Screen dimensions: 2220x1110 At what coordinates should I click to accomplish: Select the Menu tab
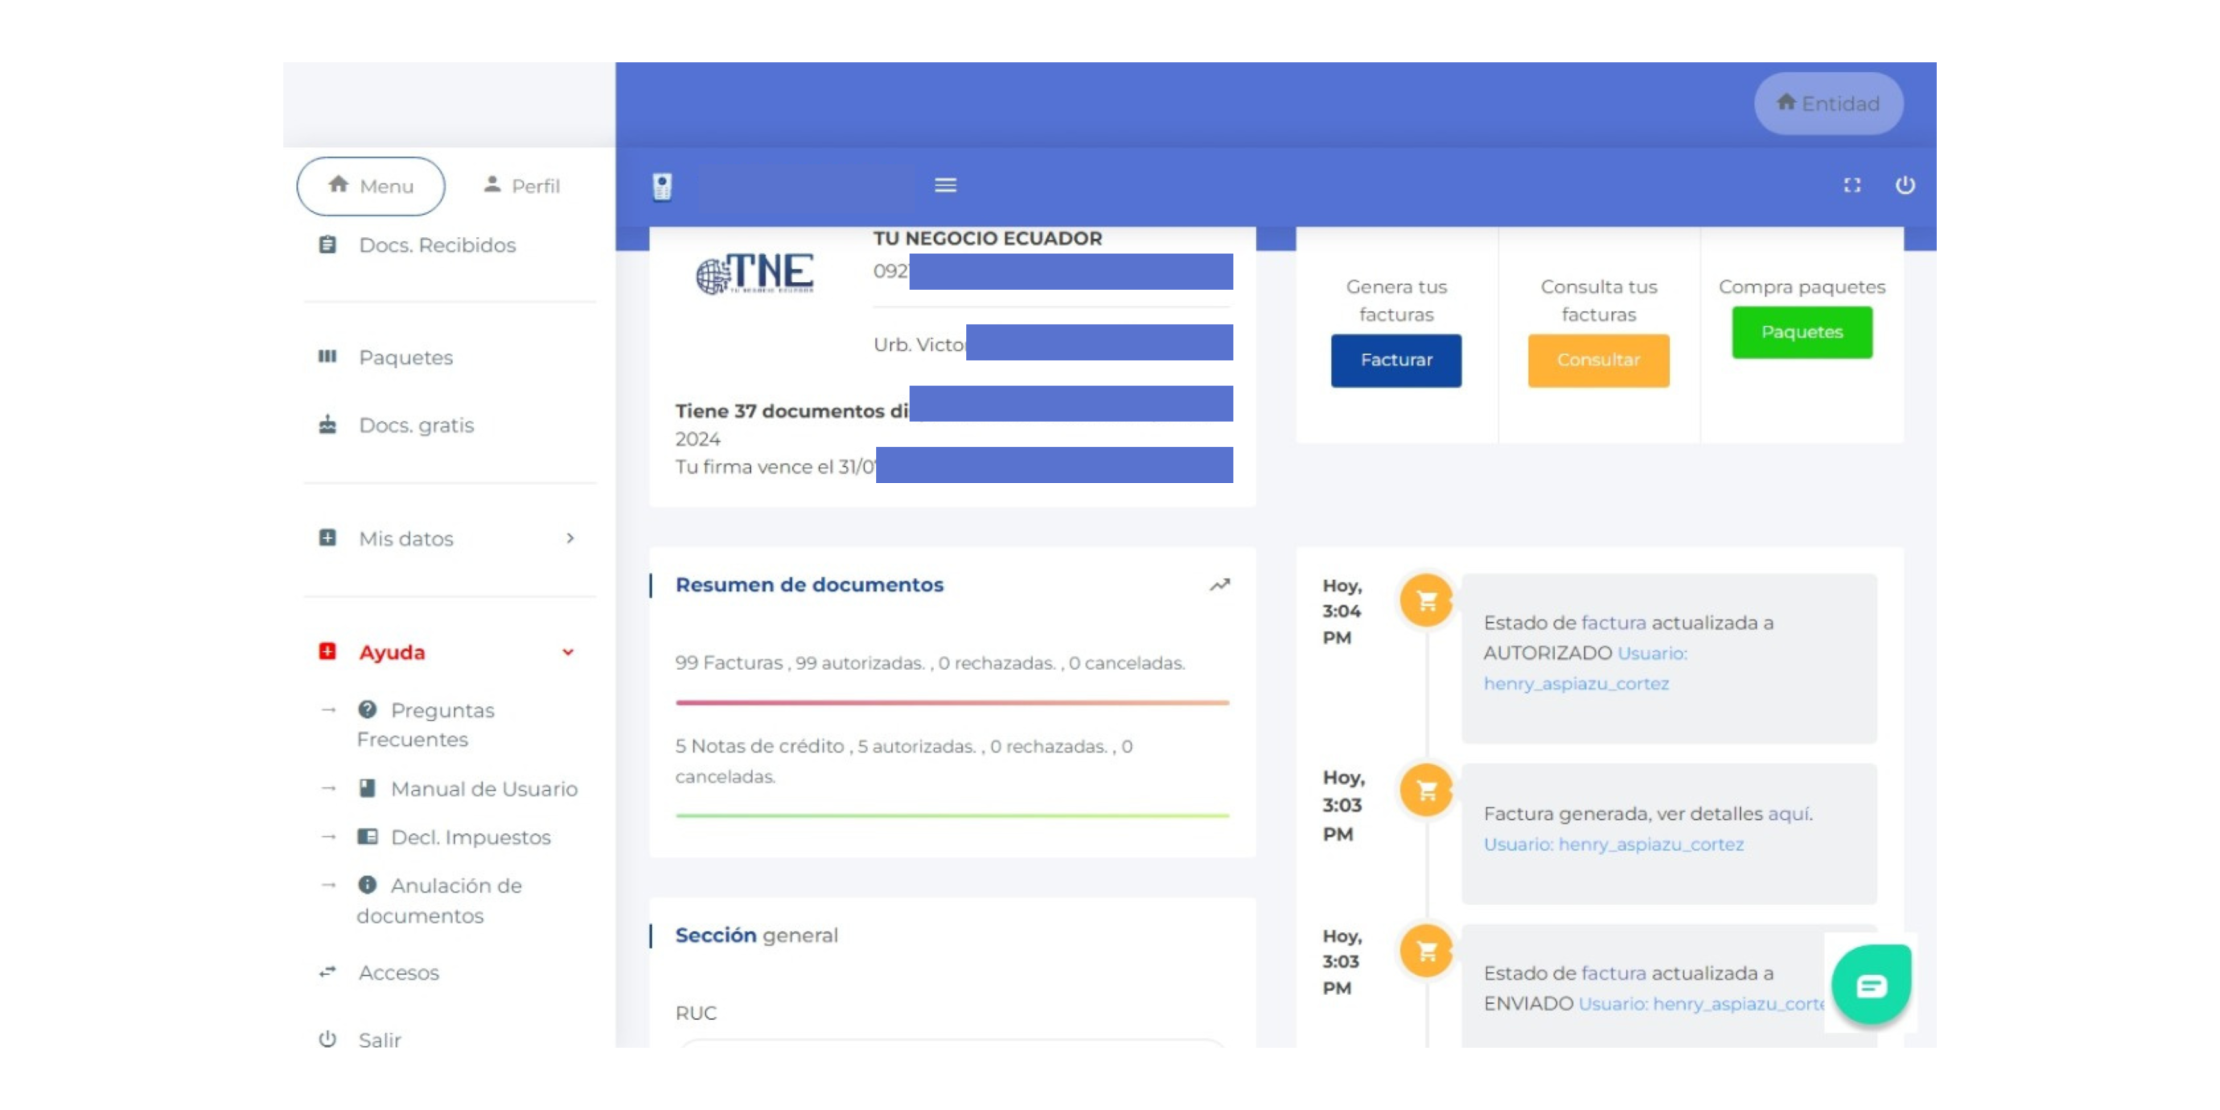click(x=371, y=186)
